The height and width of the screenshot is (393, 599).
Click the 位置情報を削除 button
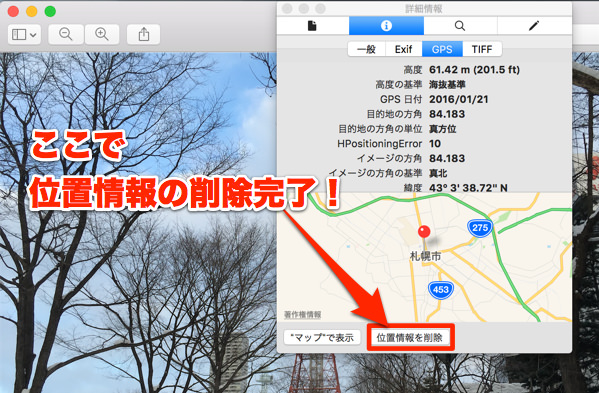410,338
